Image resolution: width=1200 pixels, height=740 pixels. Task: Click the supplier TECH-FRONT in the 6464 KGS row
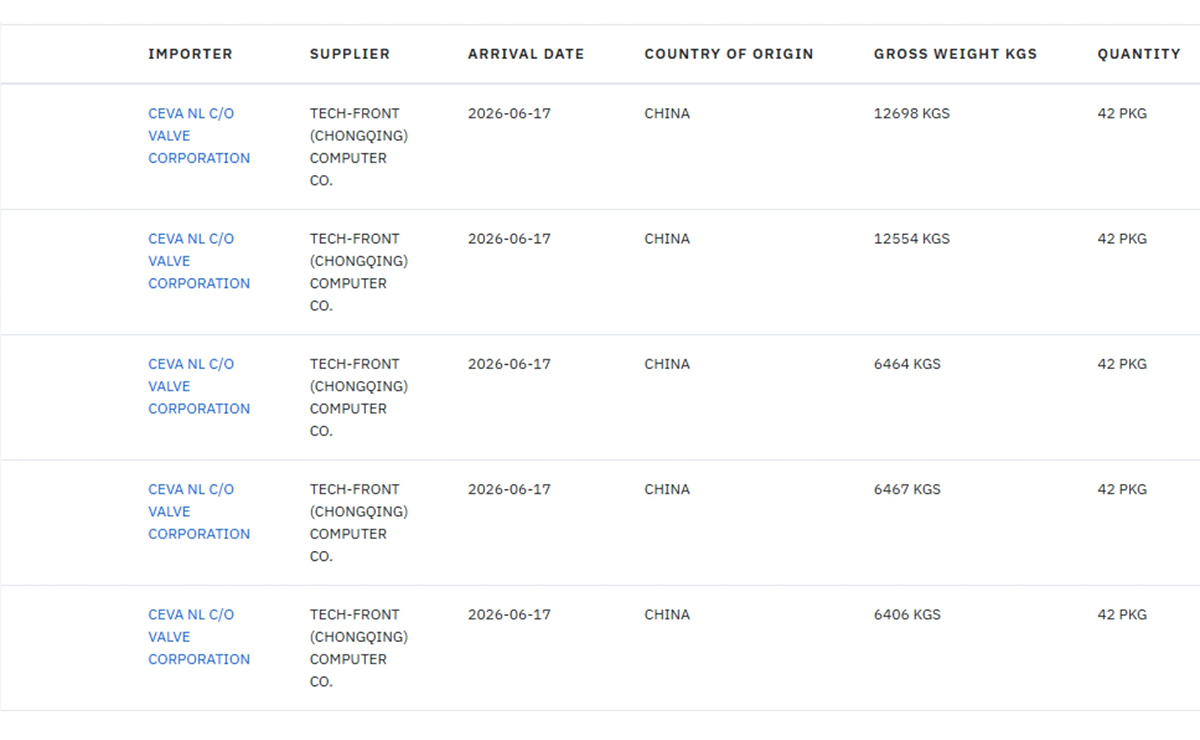[359, 397]
